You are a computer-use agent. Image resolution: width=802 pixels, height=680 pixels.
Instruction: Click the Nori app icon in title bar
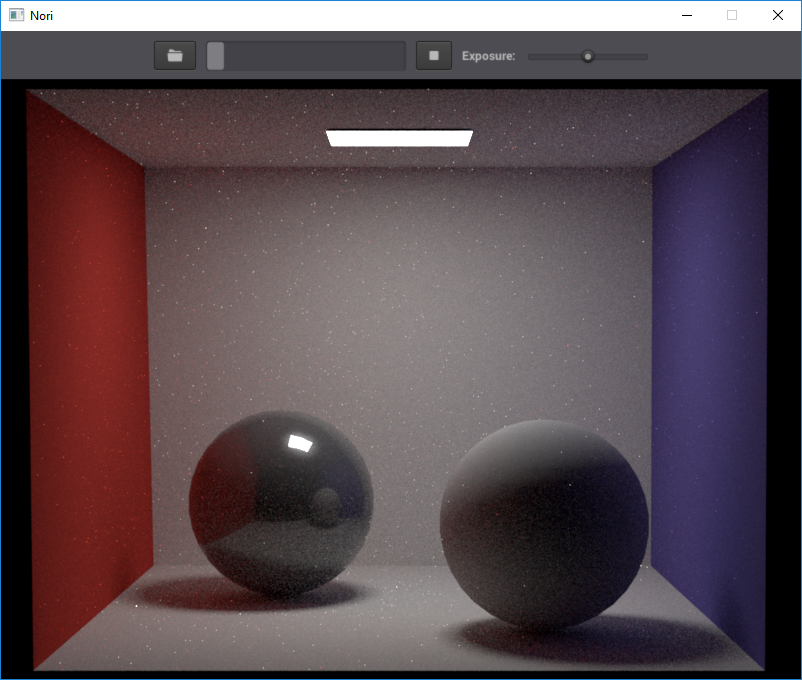[16, 15]
